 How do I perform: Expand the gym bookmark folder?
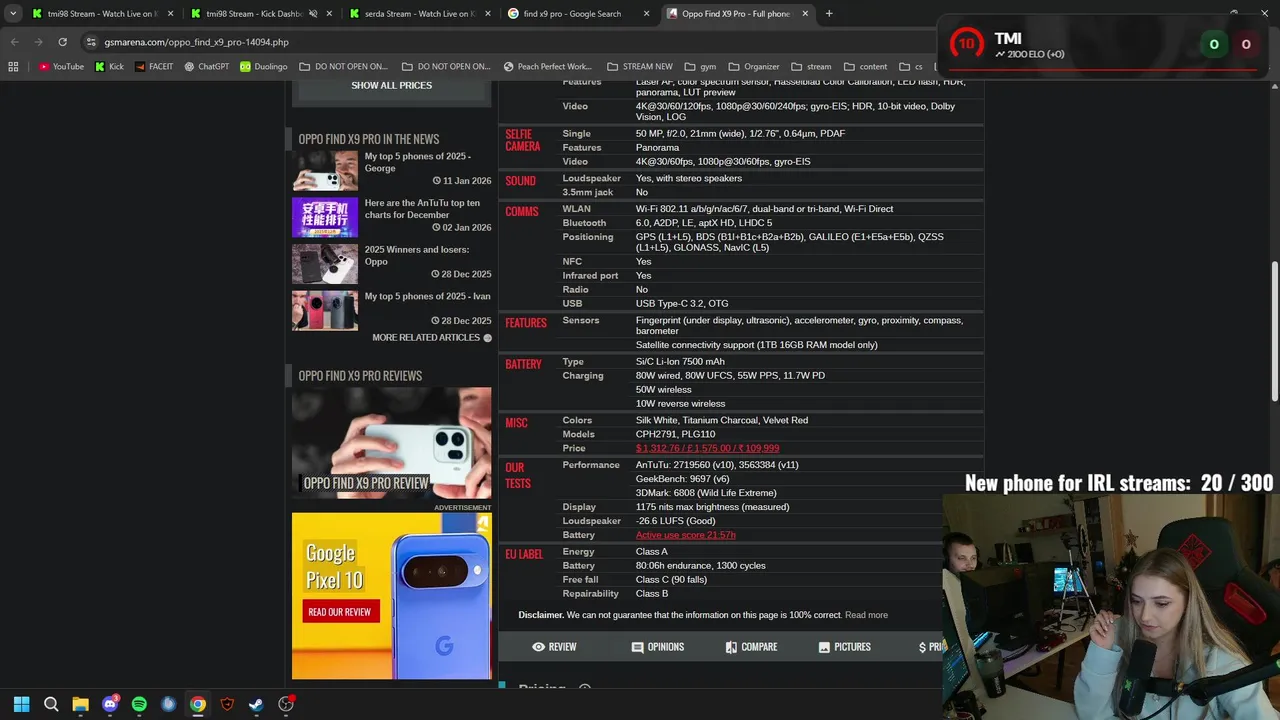tap(700, 67)
